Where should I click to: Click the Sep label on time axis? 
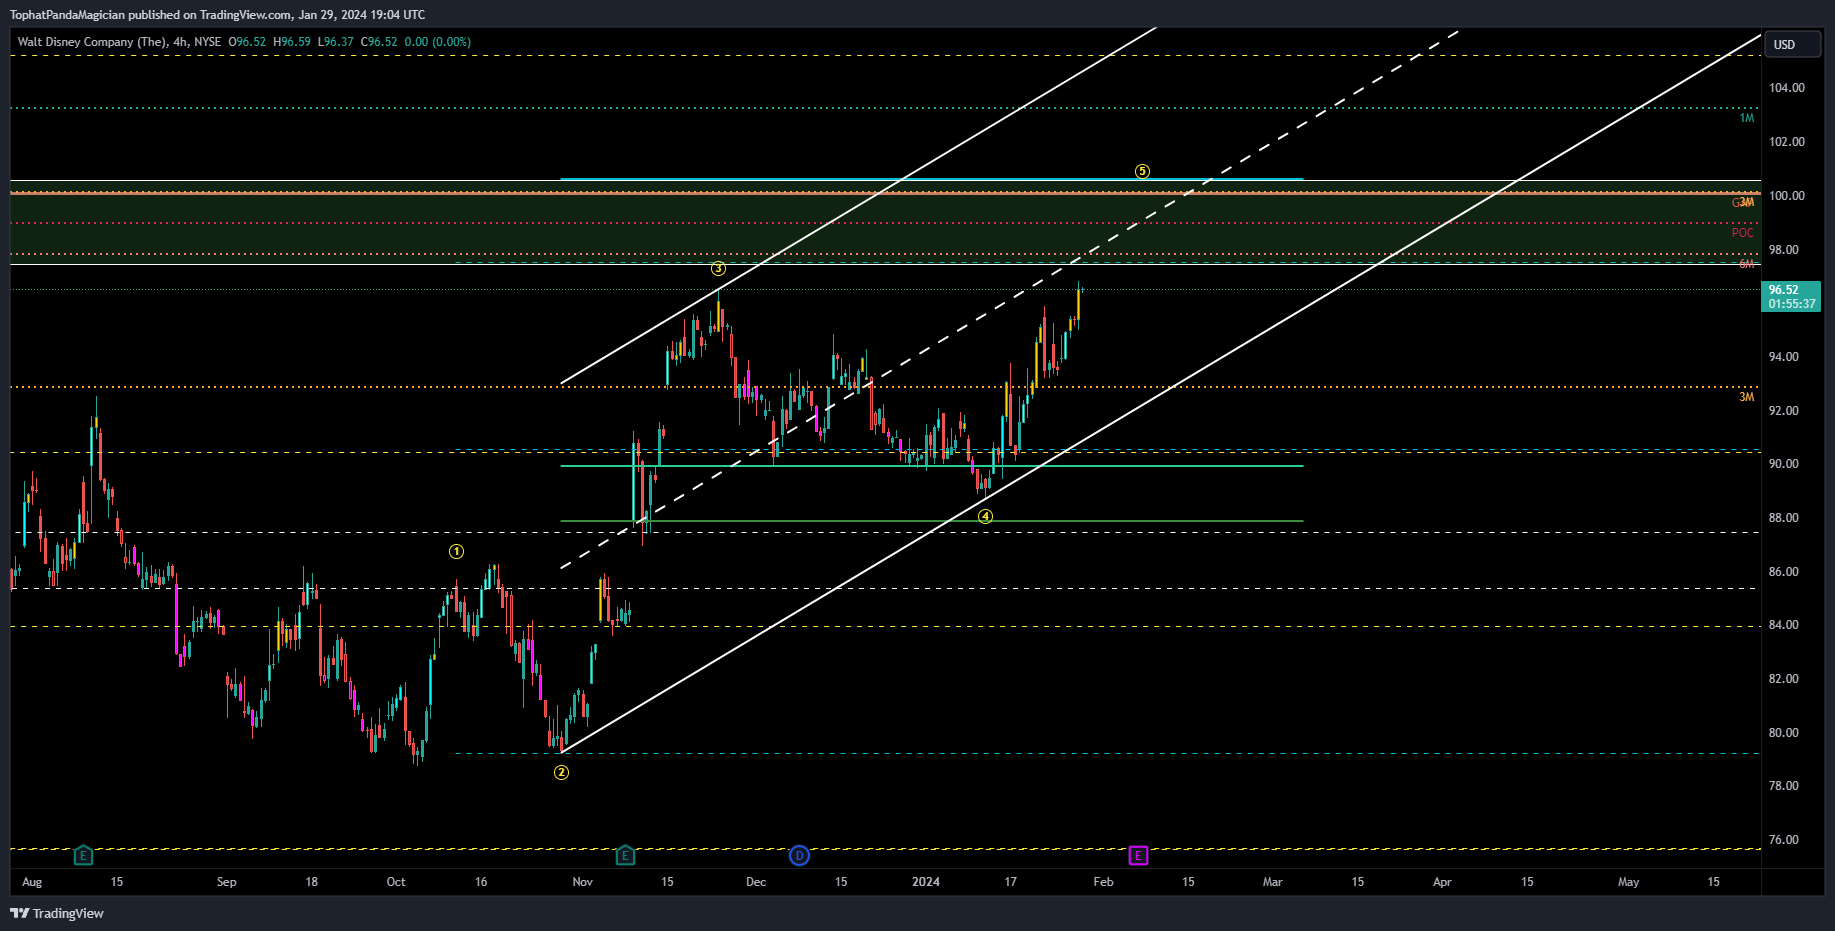[227, 882]
